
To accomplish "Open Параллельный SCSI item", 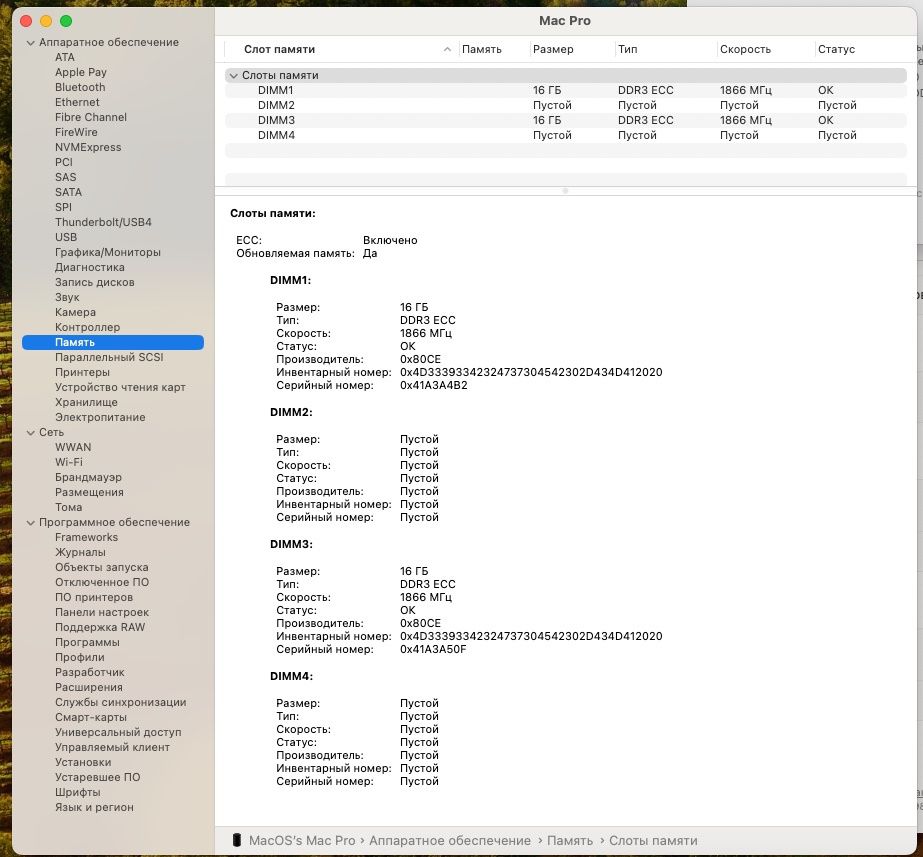I will (109, 357).
